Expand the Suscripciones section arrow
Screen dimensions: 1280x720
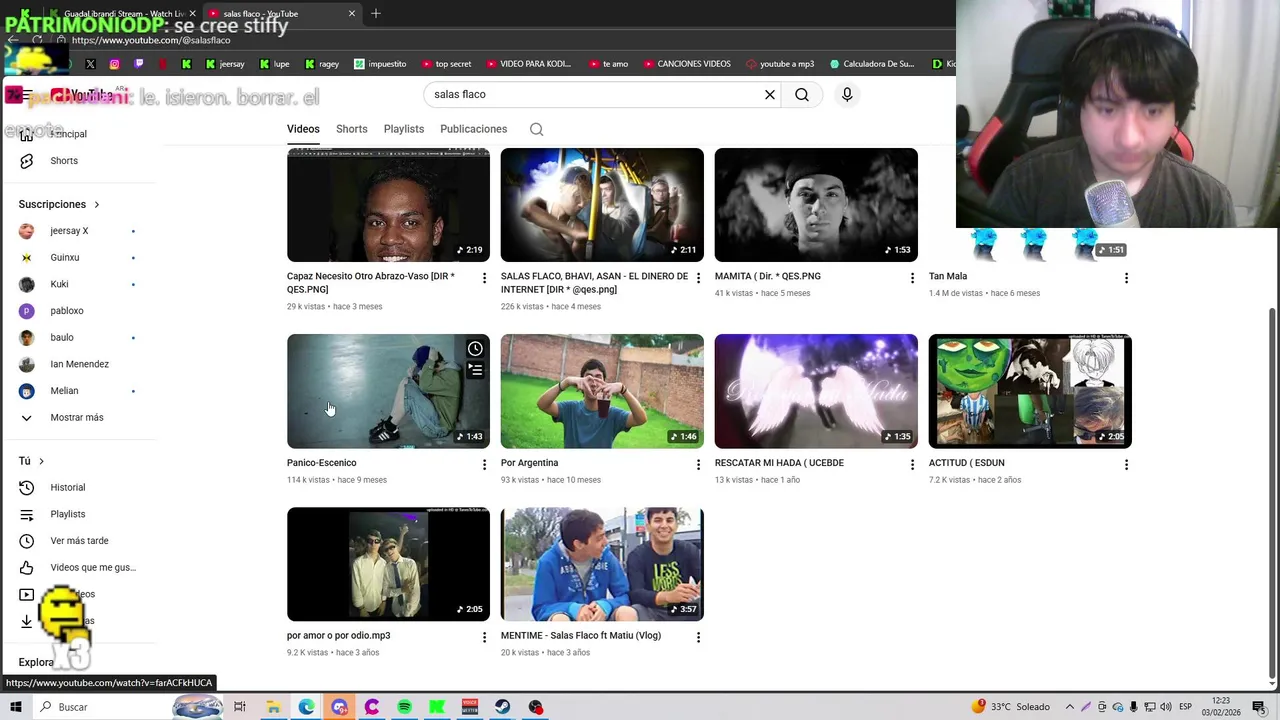click(97, 204)
